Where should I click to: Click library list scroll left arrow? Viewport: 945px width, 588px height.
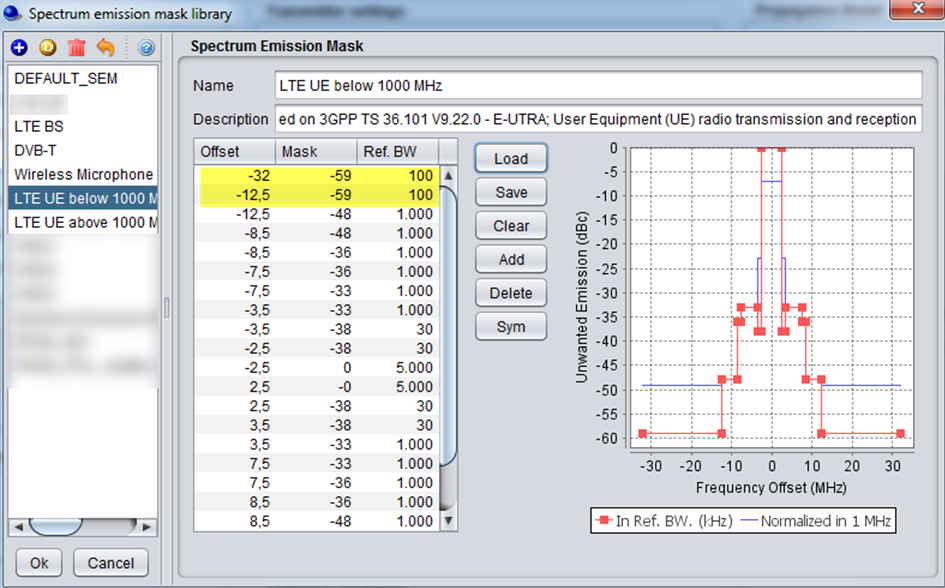(x=19, y=527)
